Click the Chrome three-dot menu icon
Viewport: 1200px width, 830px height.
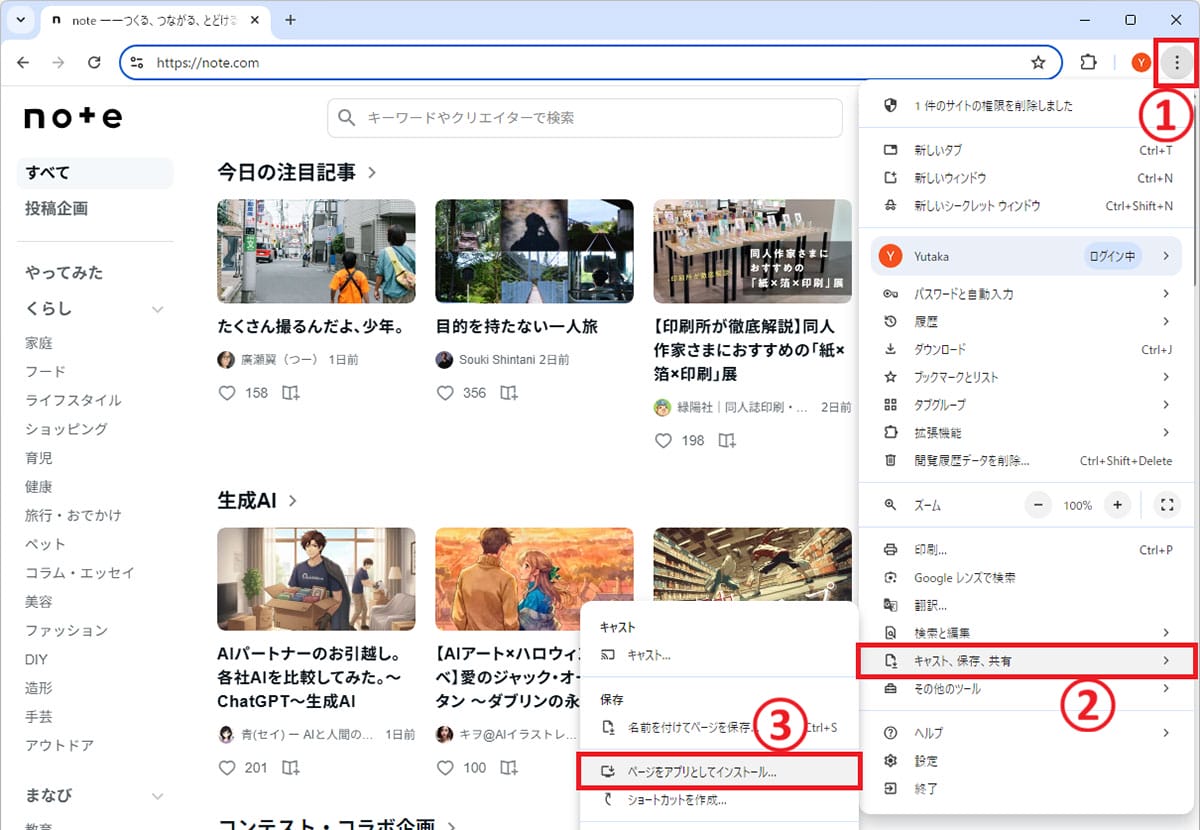pos(1177,63)
